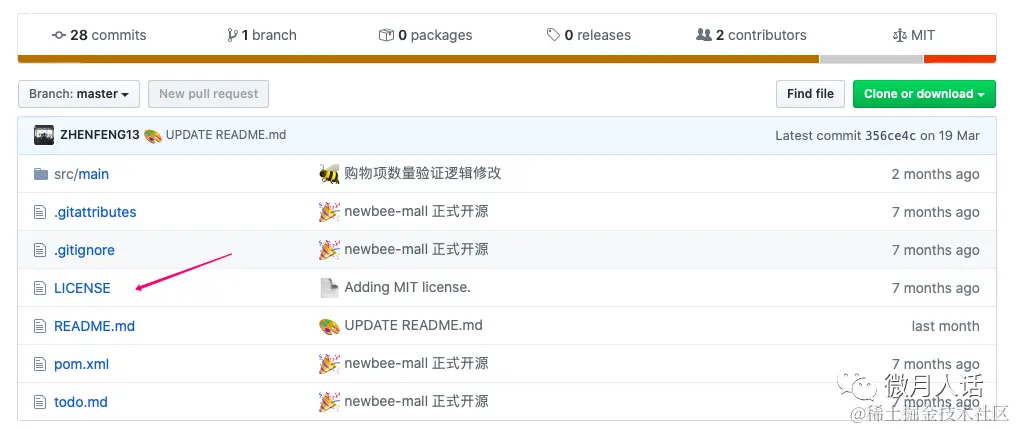
Task: Open the .gitignore file
Action: (x=84, y=250)
